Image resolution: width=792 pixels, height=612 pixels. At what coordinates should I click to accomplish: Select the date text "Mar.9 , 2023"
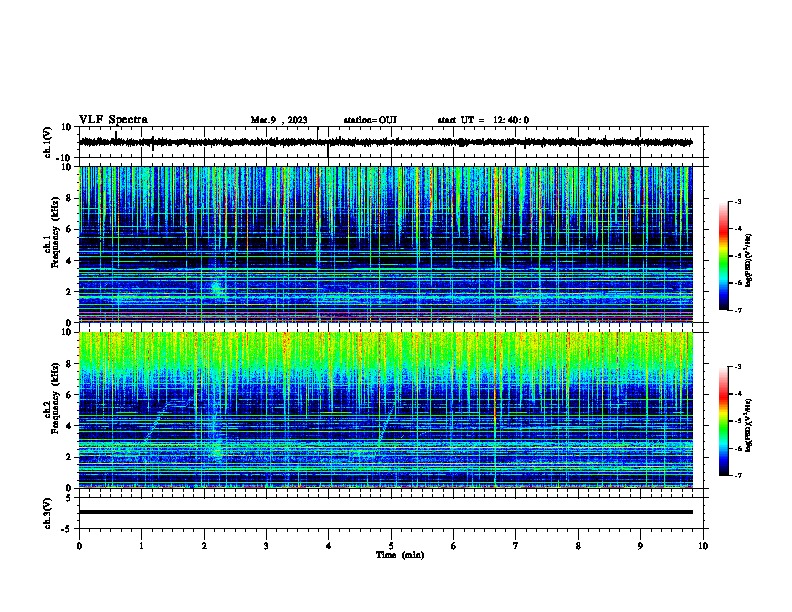coord(279,120)
